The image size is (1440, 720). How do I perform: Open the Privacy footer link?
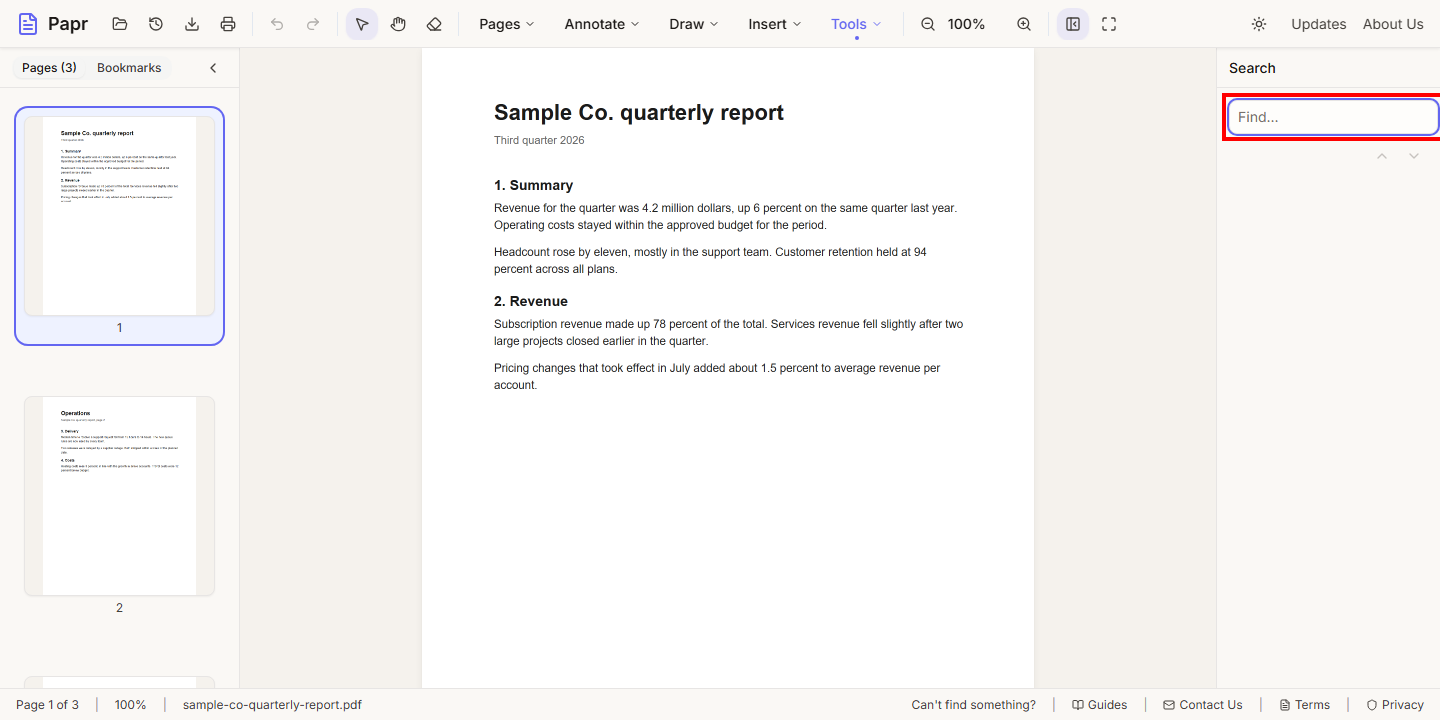tap(1395, 705)
